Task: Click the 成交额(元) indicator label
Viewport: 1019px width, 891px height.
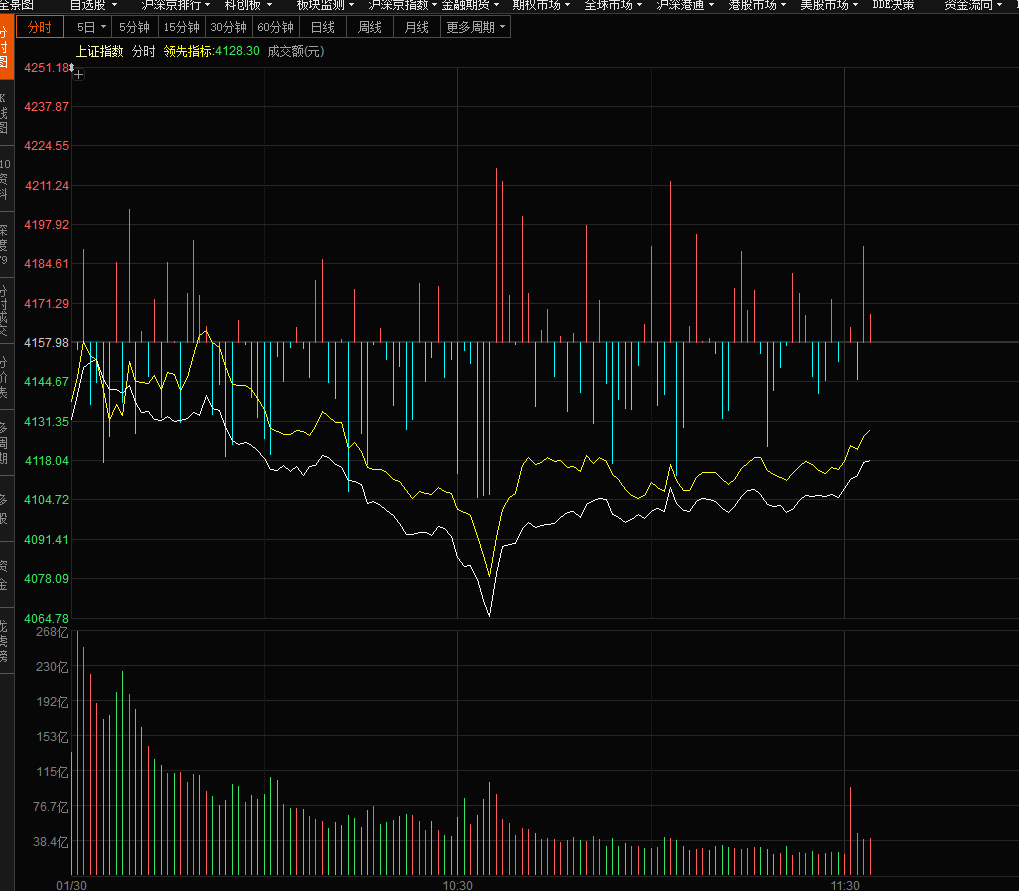Action: (296, 51)
